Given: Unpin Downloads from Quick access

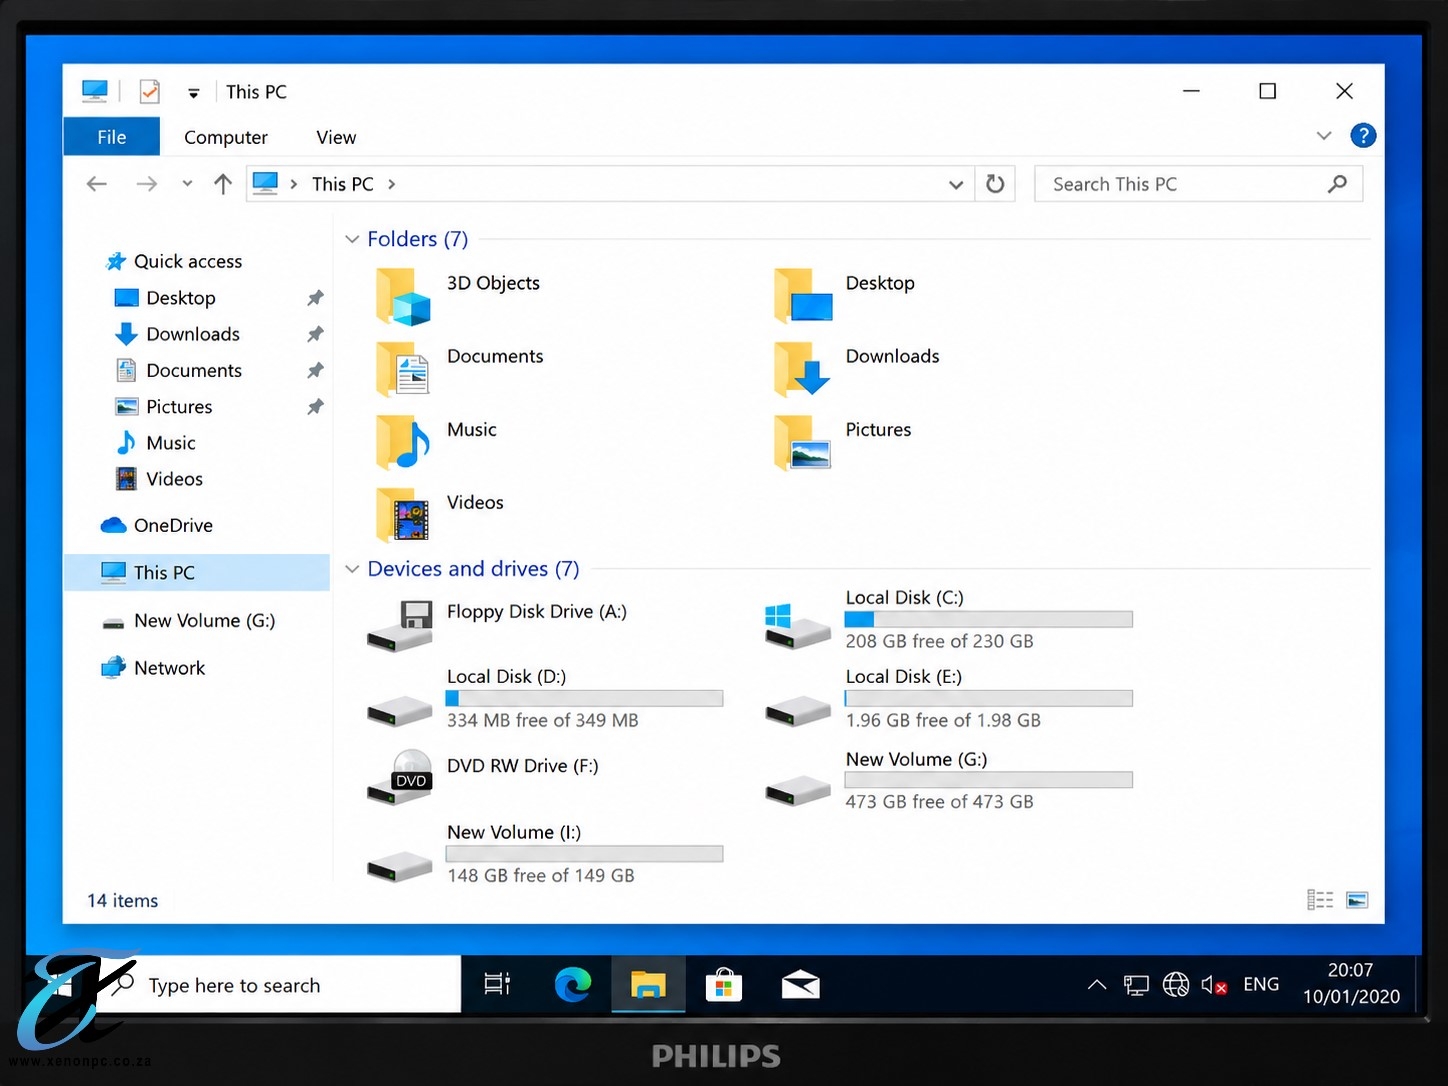Looking at the screenshot, I should pos(315,334).
